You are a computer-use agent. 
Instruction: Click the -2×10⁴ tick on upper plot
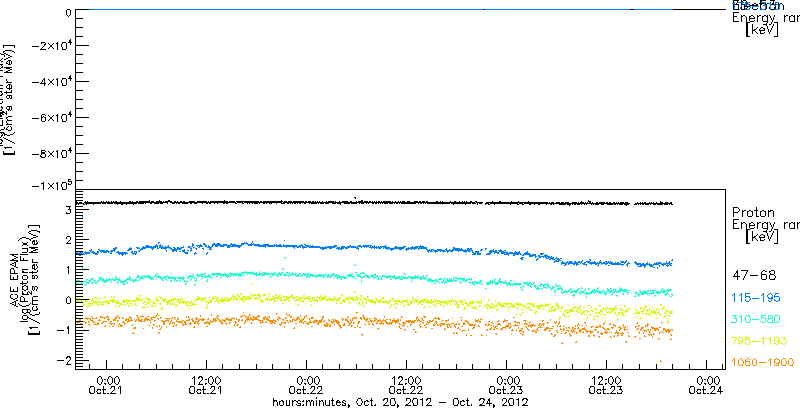(51, 45)
